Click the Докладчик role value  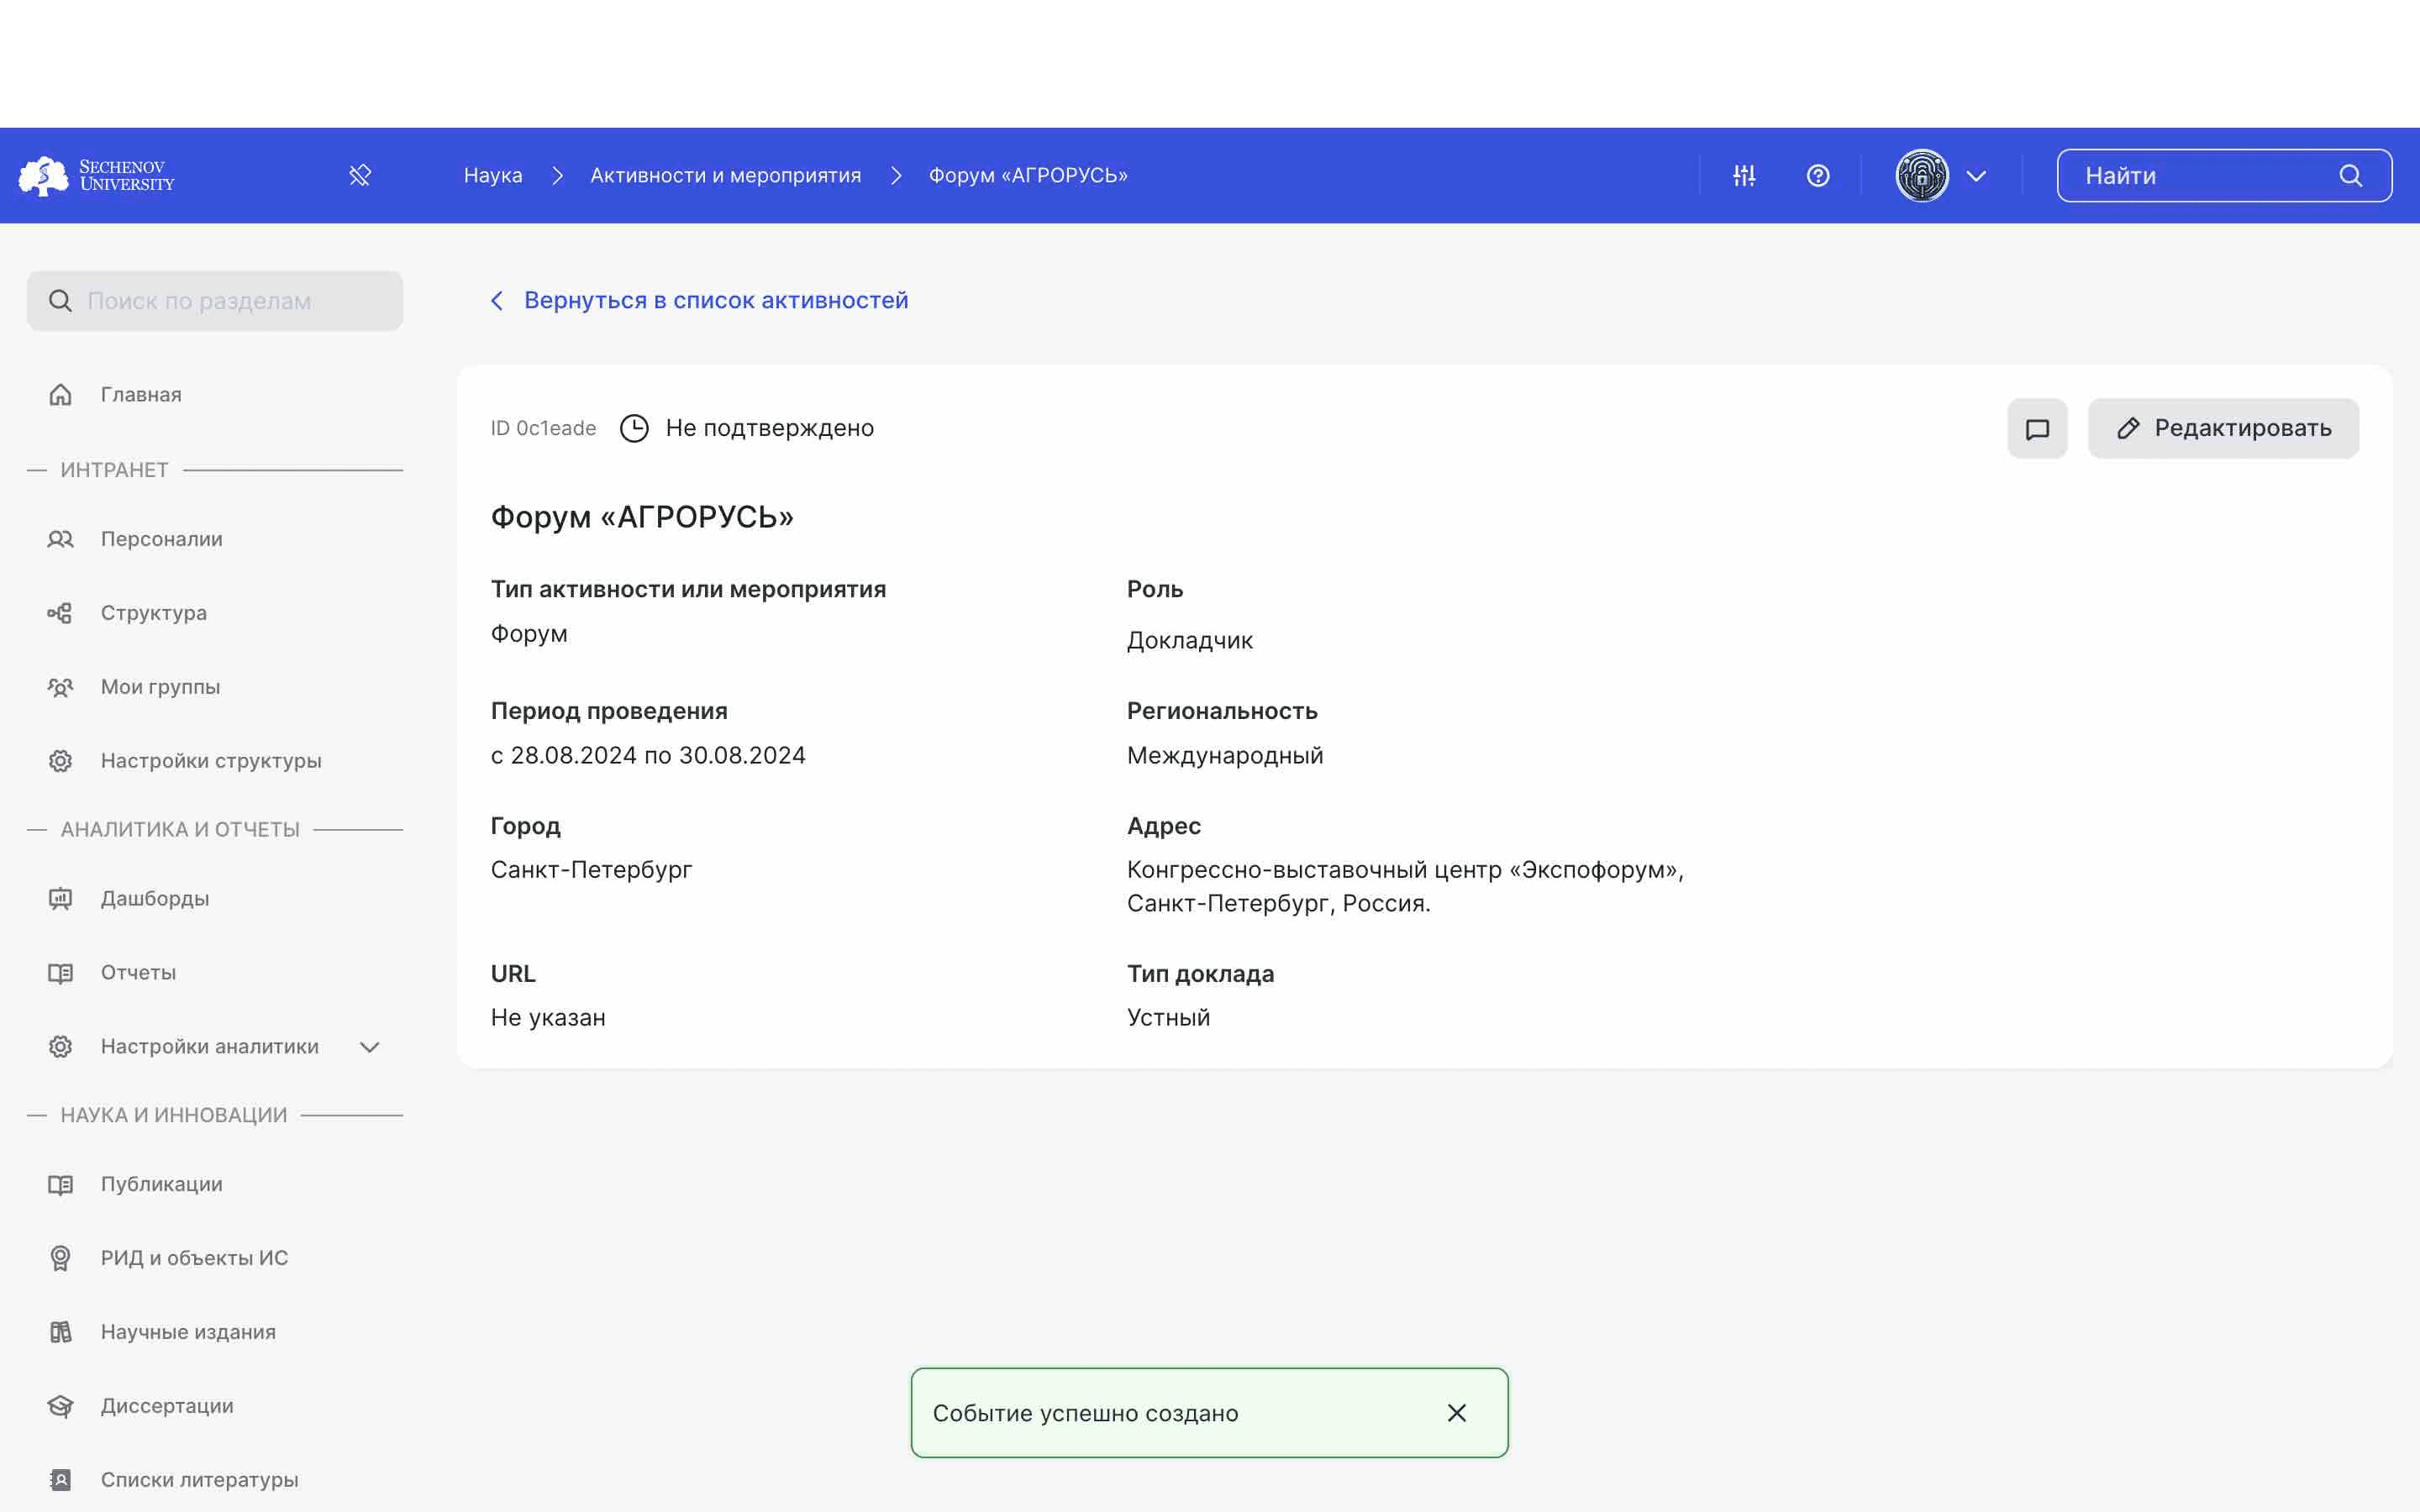pyautogui.click(x=1189, y=640)
